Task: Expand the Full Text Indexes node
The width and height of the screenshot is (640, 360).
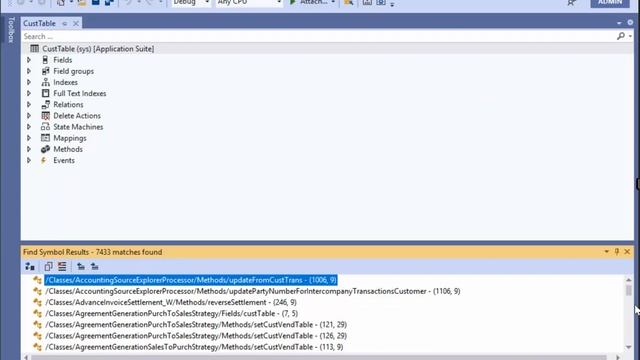Action: [29, 93]
